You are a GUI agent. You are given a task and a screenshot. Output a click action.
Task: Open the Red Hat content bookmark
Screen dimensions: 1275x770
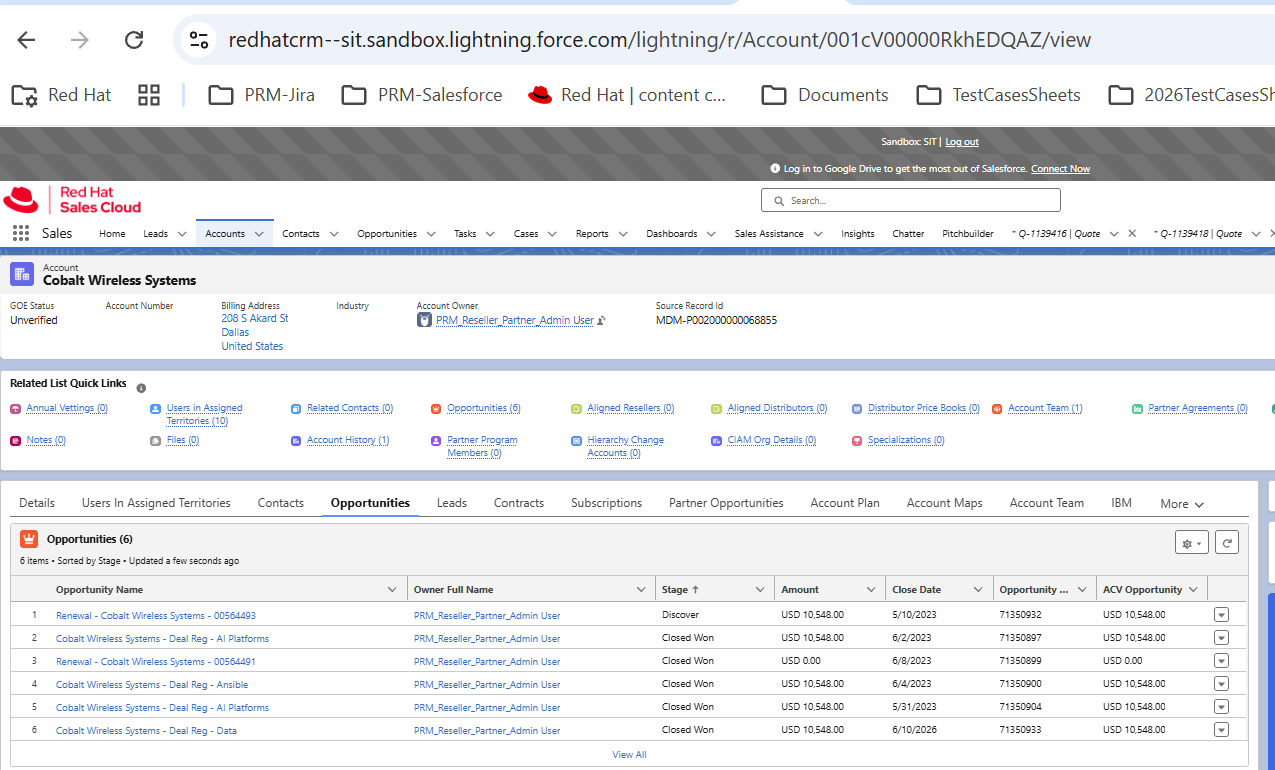coord(627,95)
